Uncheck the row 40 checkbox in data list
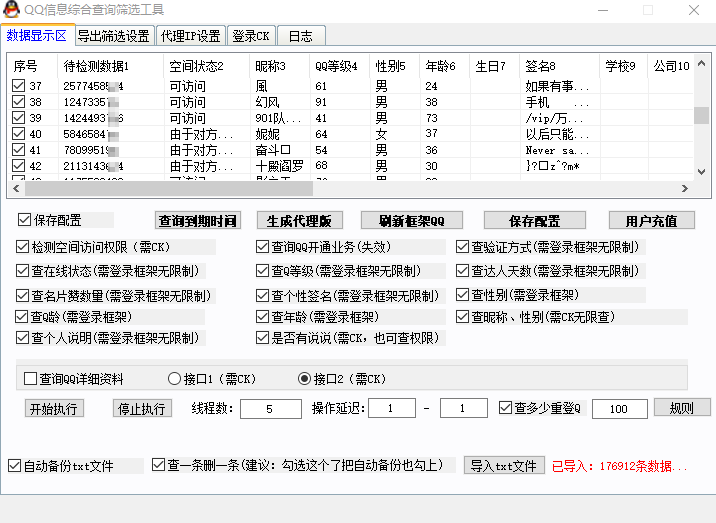Viewport: 716px width, 523px height. pyautogui.click(x=17, y=134)
